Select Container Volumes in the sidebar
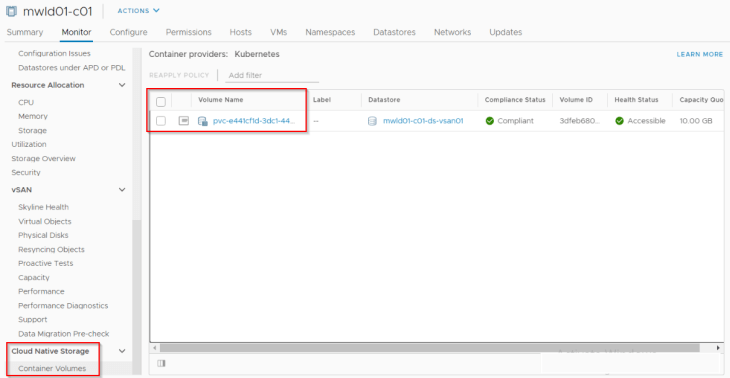Viewport: 730px width, 378px height. click(x=52, y=369)
